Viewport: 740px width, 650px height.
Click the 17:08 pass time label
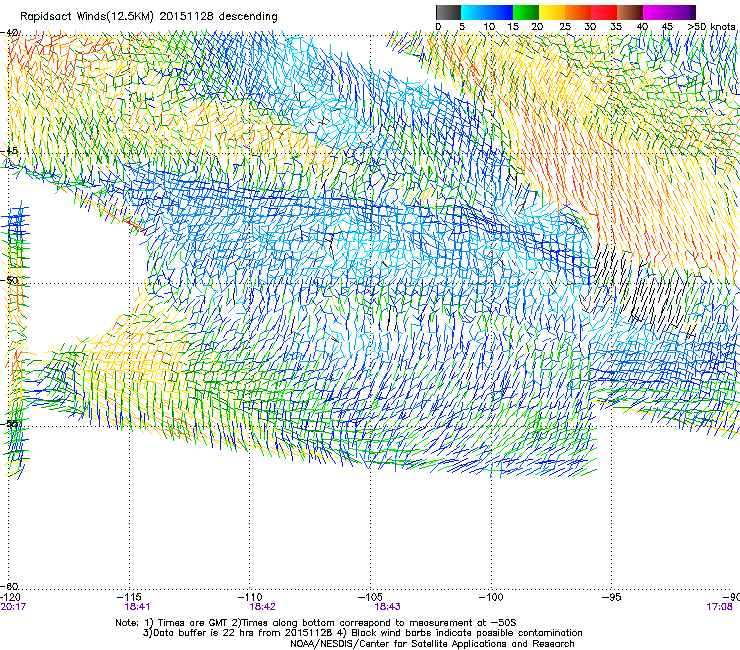click(x=719, y=607)
